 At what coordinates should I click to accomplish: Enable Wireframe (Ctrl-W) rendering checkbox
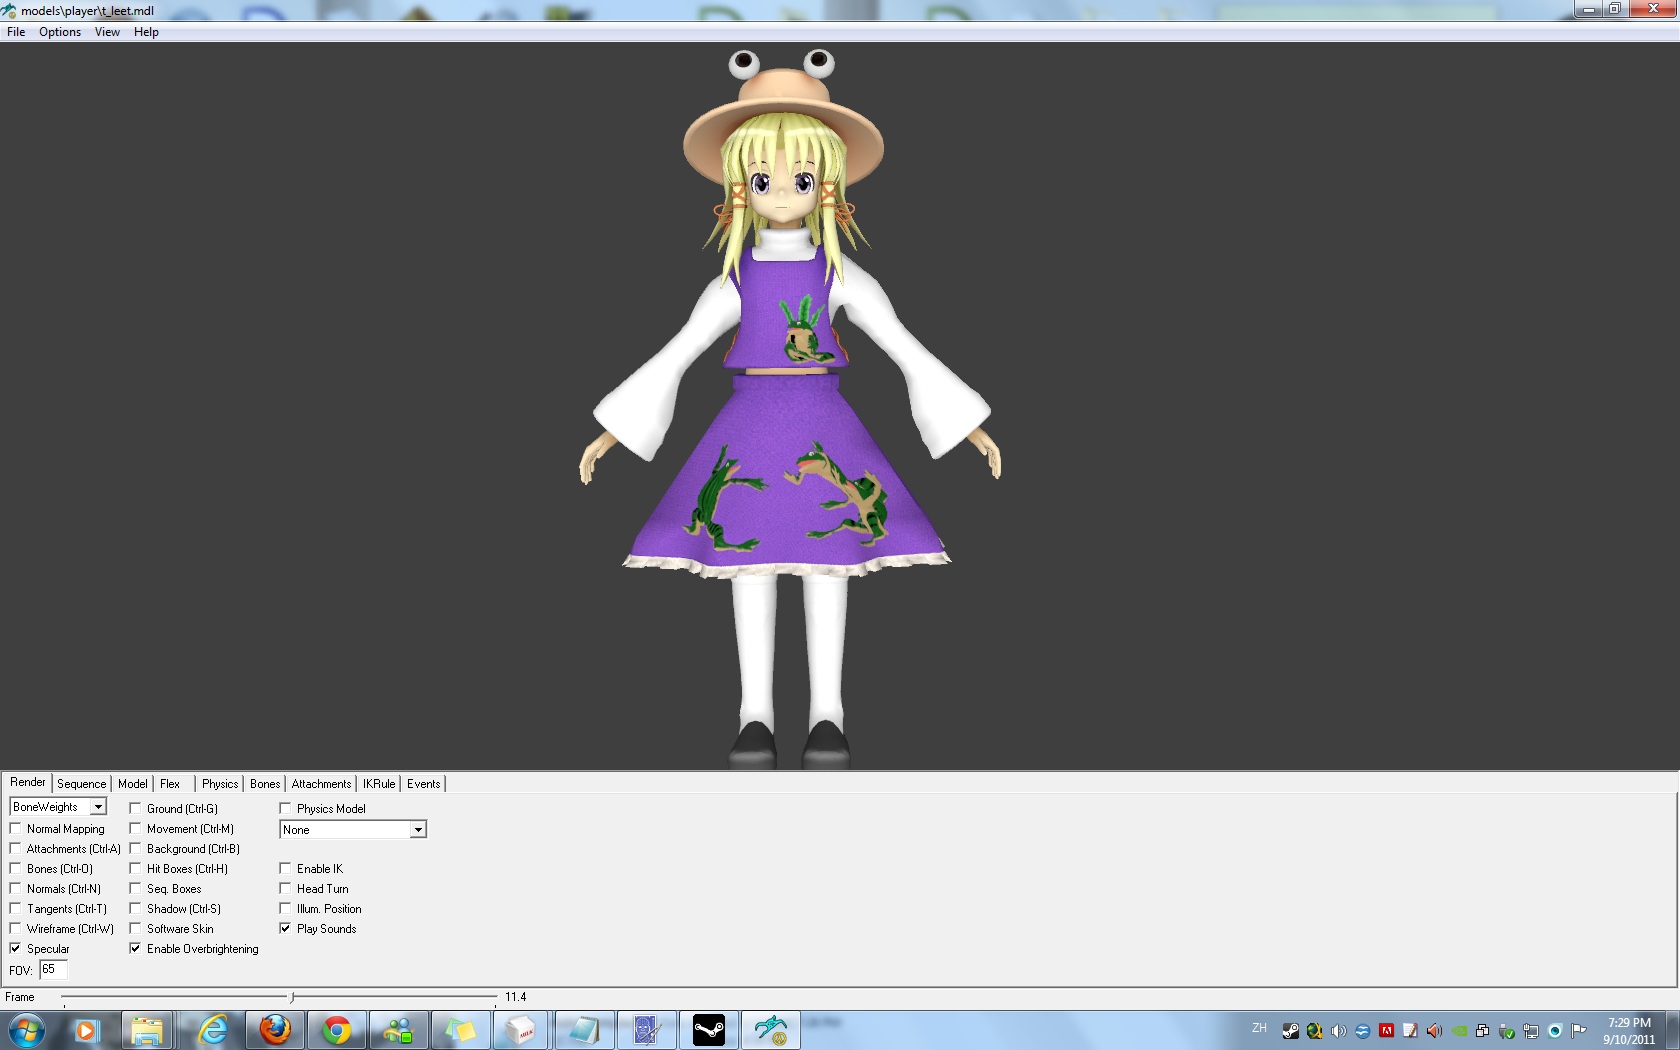point(15,929)
